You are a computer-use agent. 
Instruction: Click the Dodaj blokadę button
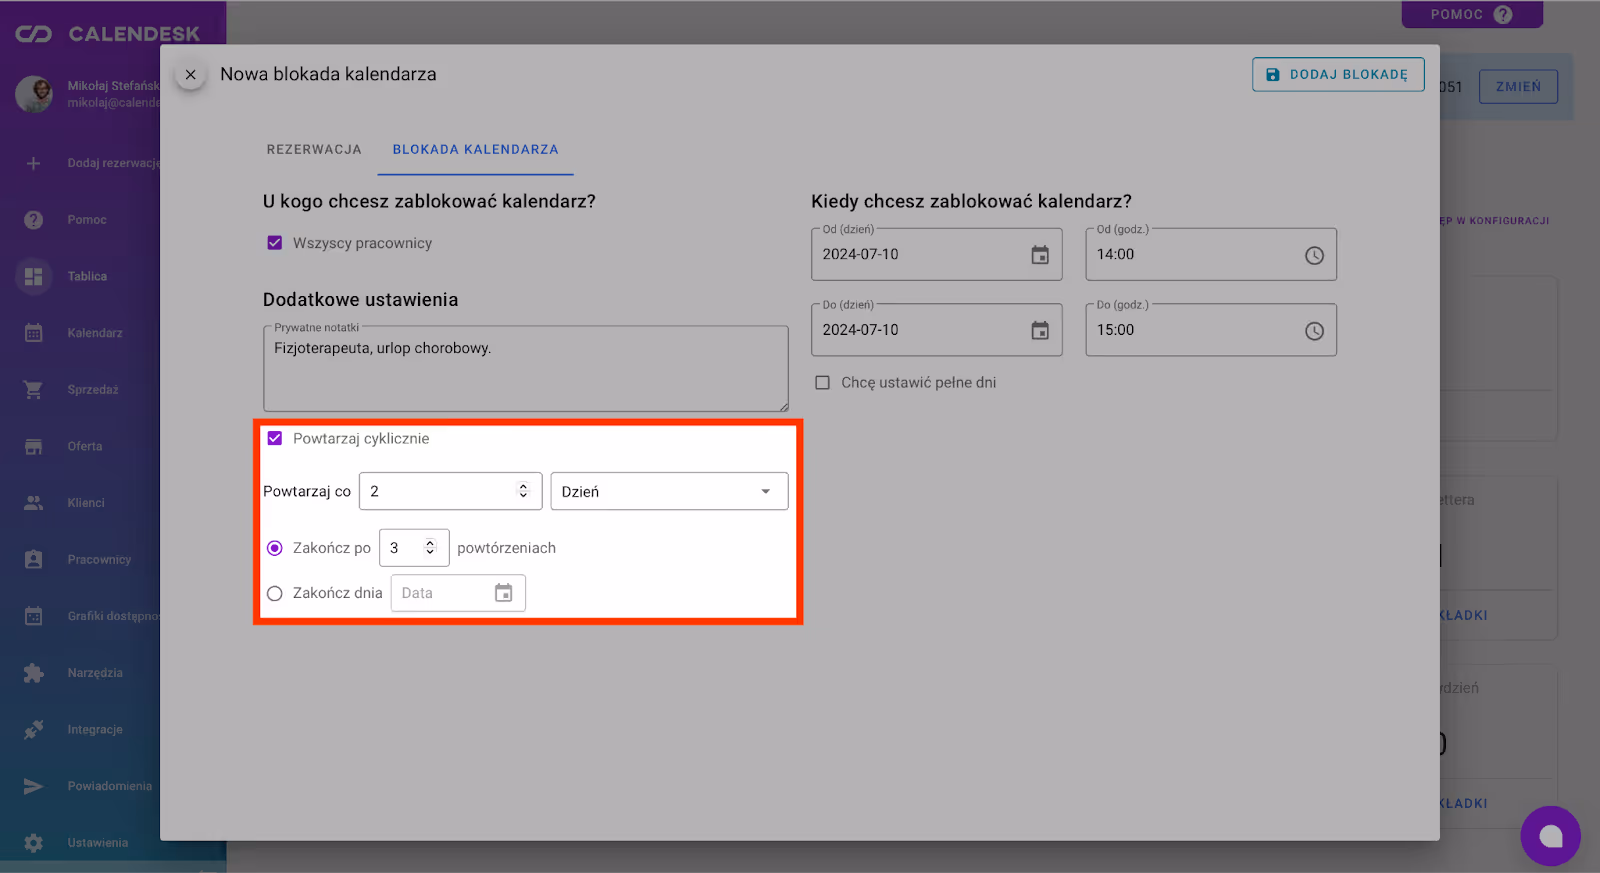point(1338,75)
